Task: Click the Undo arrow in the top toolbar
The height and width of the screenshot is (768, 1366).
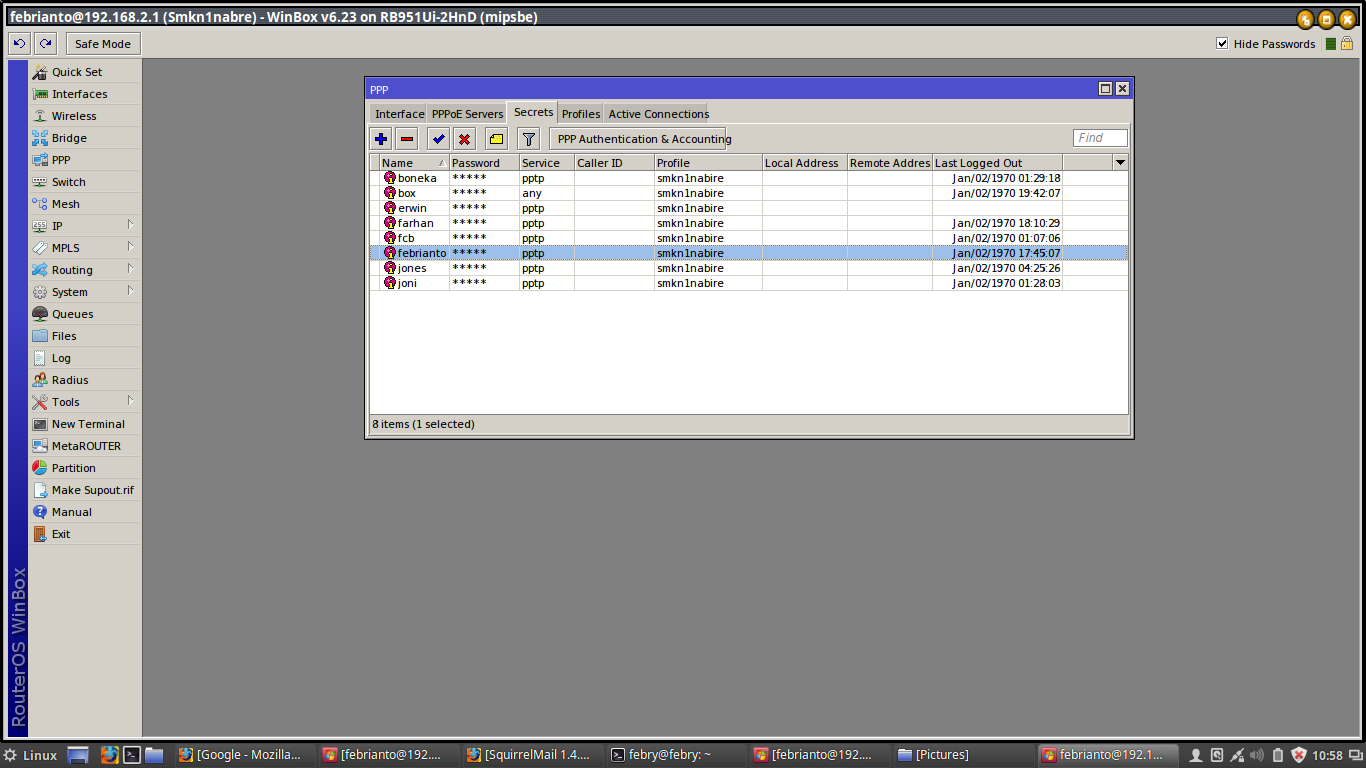Action: tap(19, 43)
